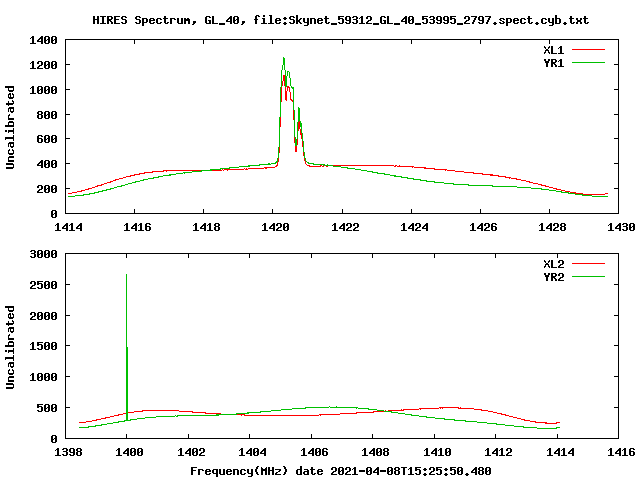Viewport: 640px width, 480px height.
Task: Click the YR2 legend label
Action: [x=553, y=277]
